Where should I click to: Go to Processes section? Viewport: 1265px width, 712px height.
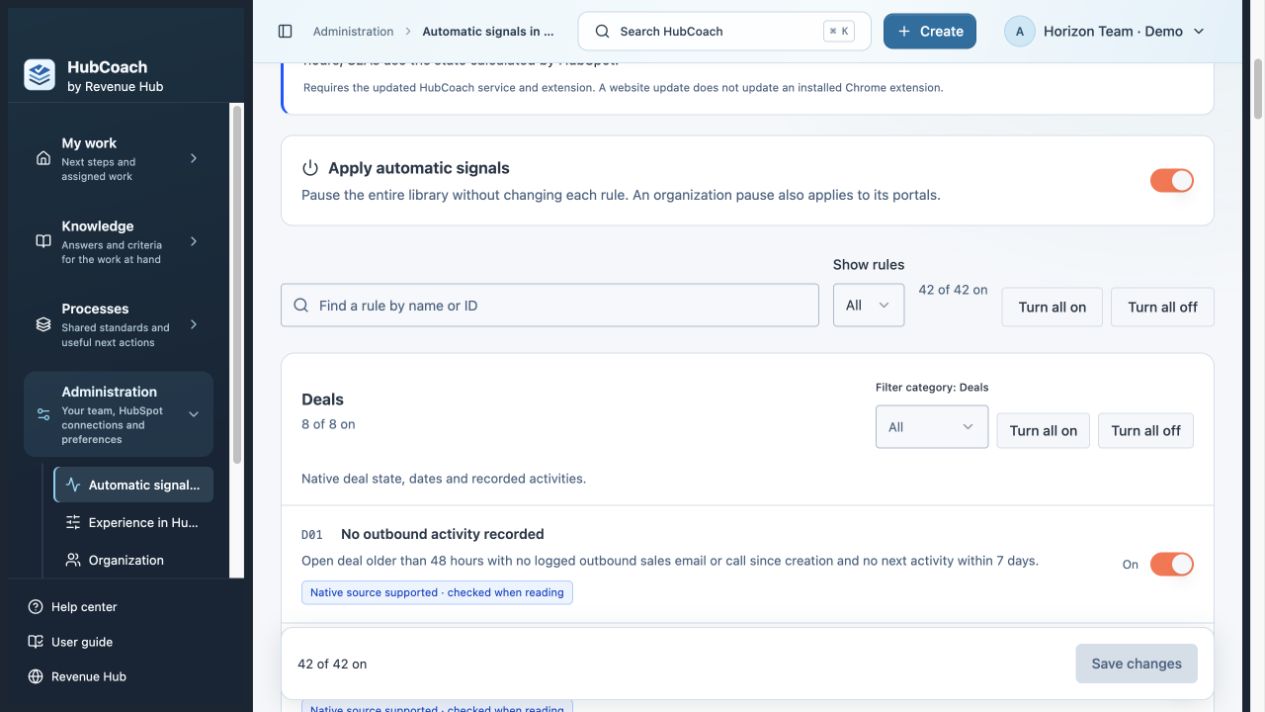point(118,324)
